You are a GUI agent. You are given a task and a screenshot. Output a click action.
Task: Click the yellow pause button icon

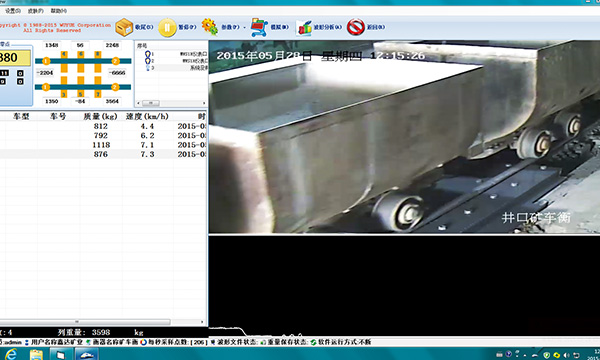pyautogui.click(x=167, y=28)
